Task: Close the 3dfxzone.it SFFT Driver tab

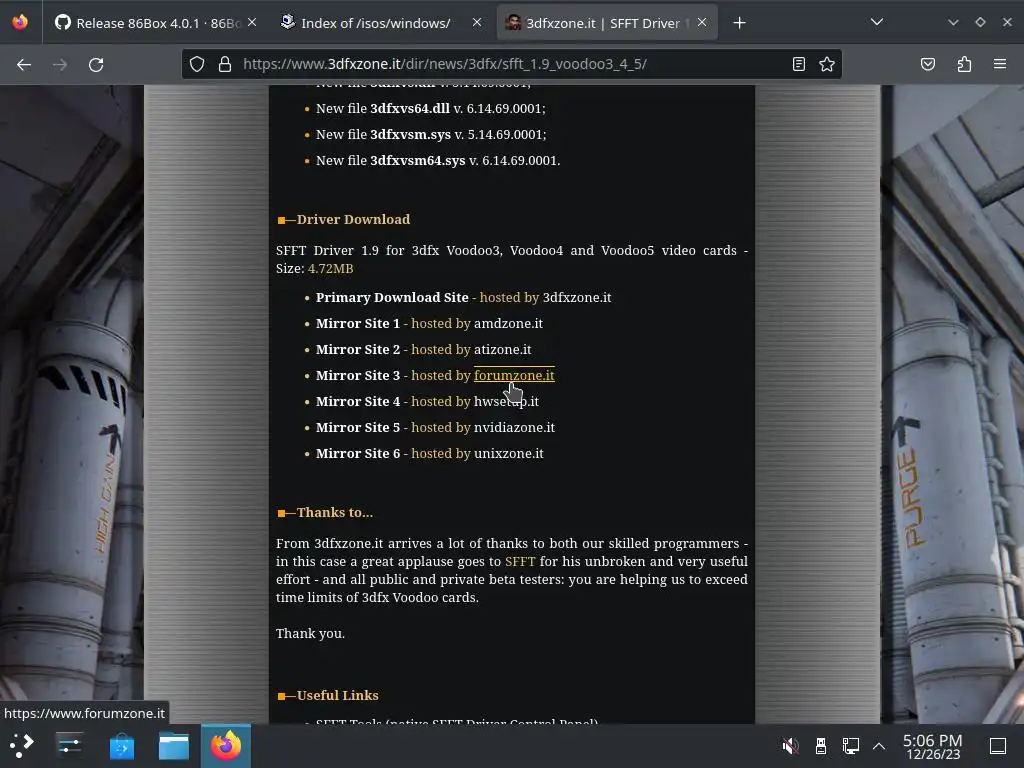Action: (x=702, y=22)
